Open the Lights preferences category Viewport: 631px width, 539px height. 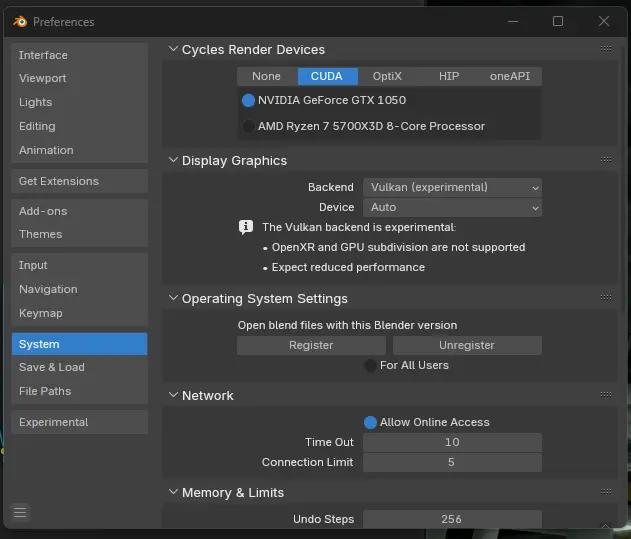coord(79,102)
